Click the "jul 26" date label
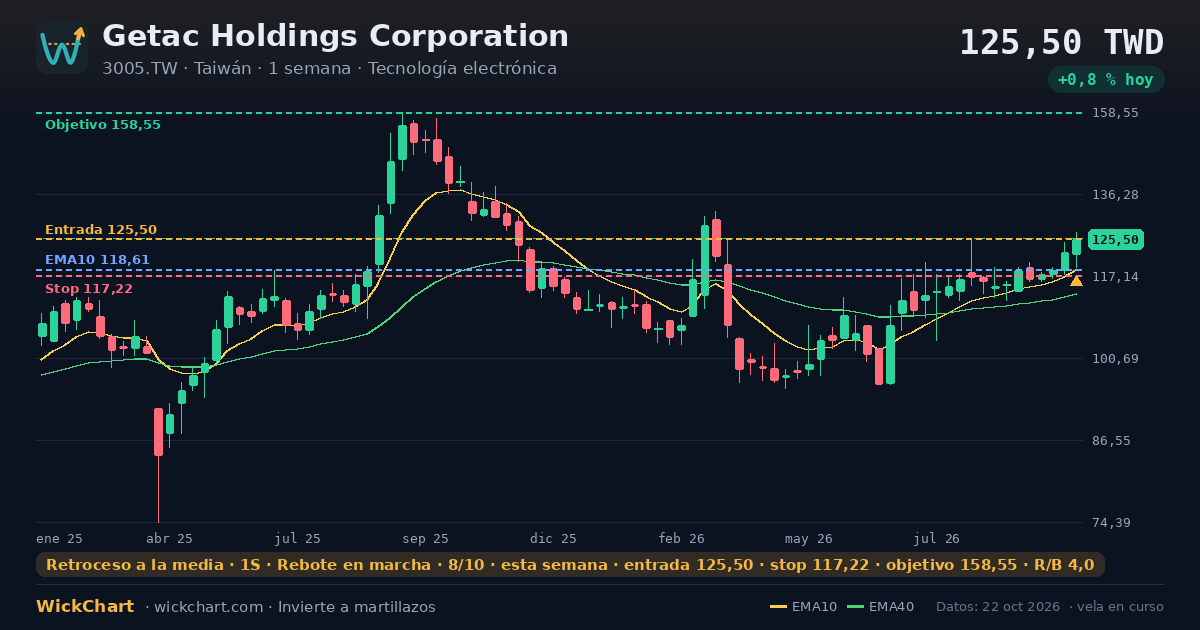The image size is (1200, 630). click(x=937, y=539)
